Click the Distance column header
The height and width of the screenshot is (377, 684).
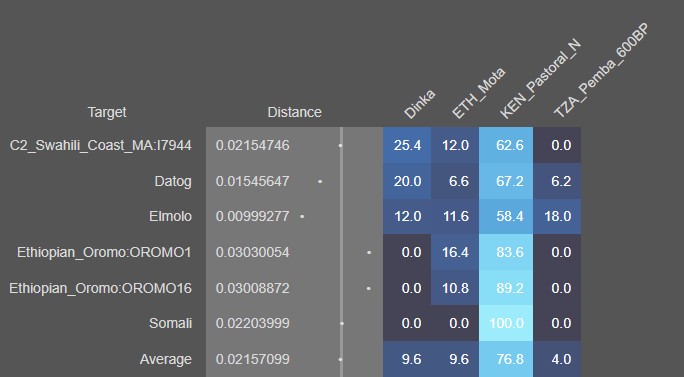click(294, 112)
